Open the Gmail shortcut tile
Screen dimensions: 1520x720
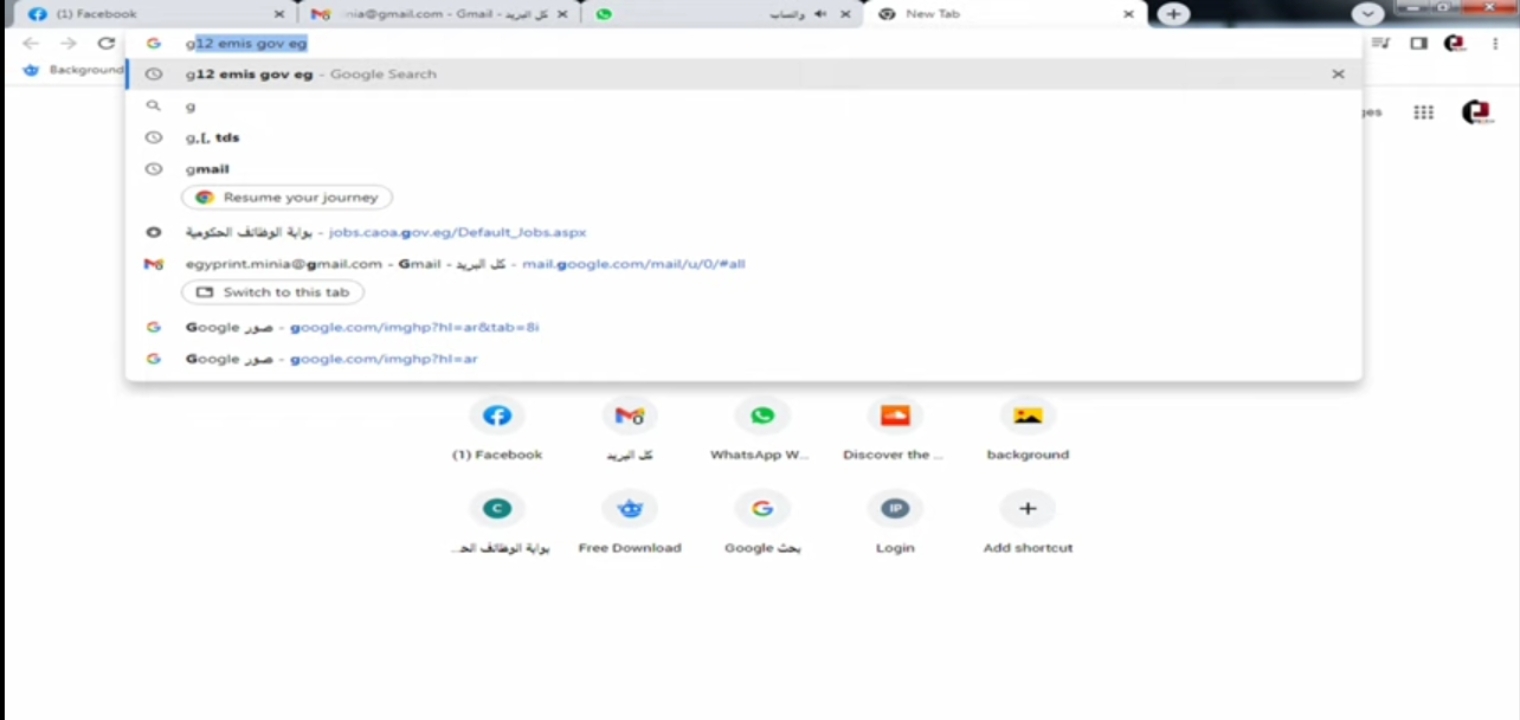629,431
